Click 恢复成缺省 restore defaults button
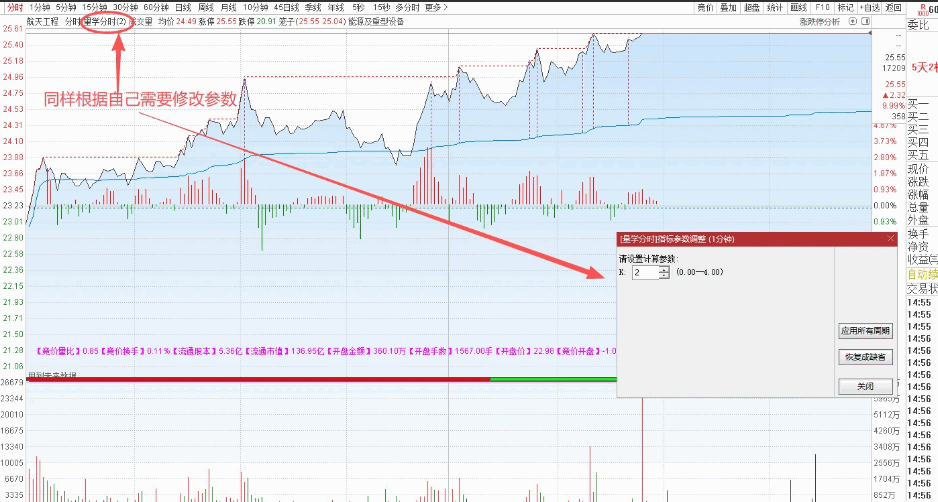The width and height of the screenshot is (938, 502). pyautogui.click(x=866, y=358)
